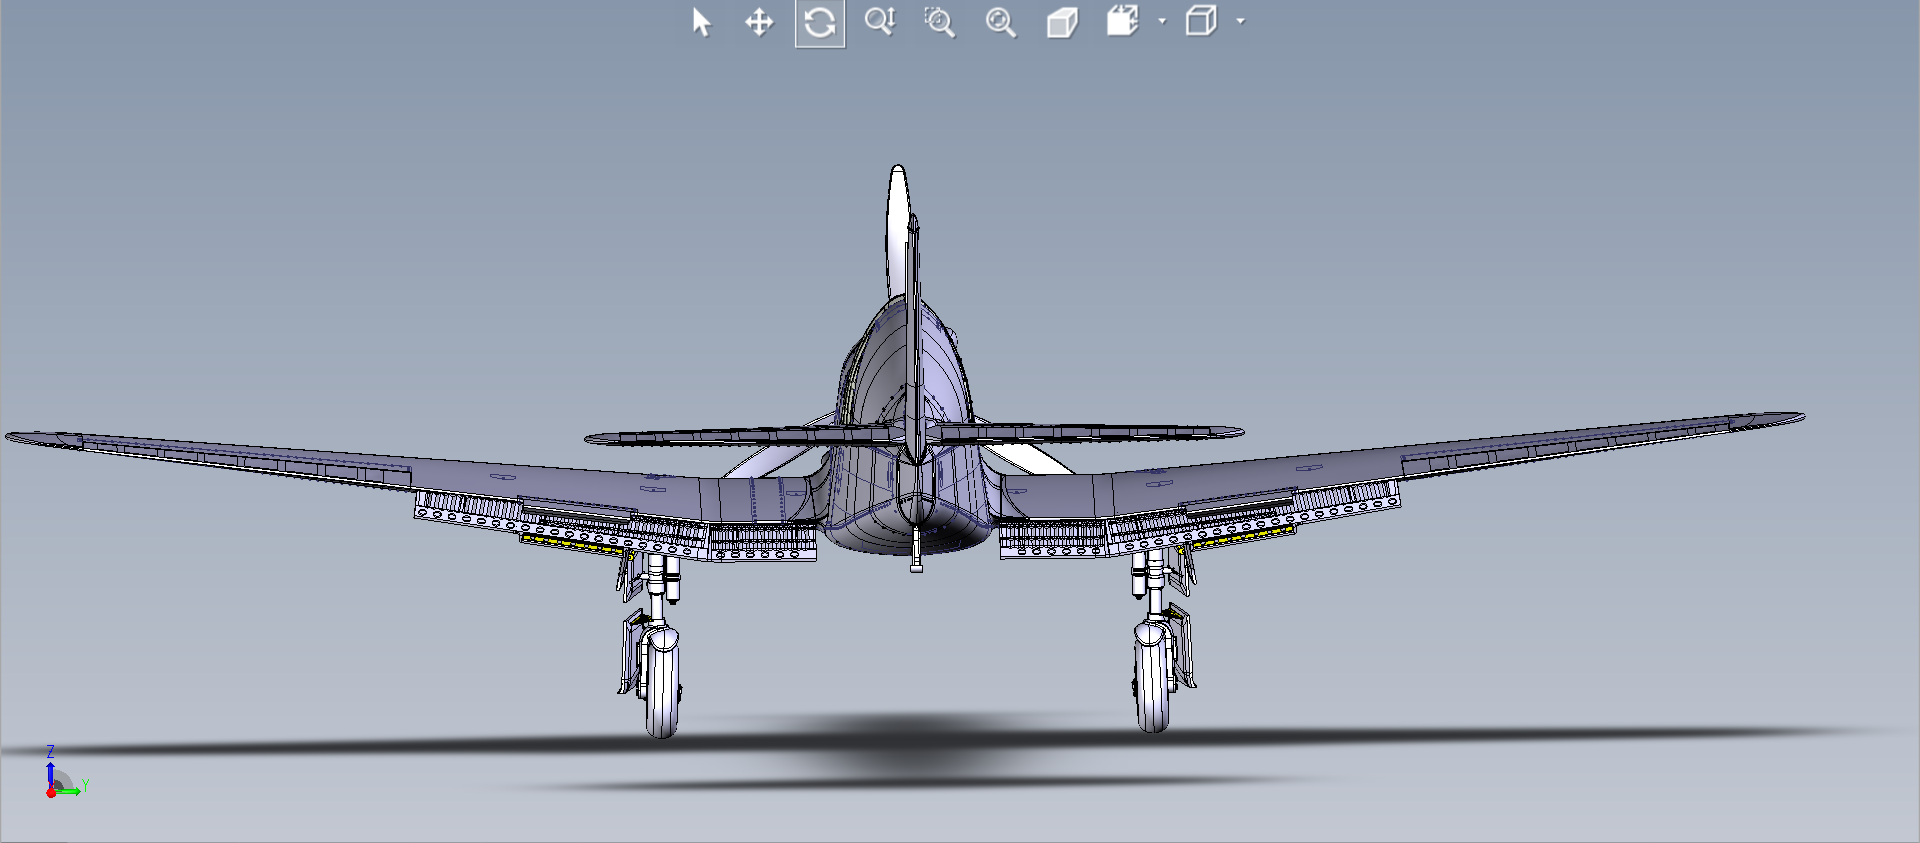Choose the Pan tool with four arrows
The width and height of the screenshot is (1920, 843).
pyautogui.click(x=759, y=22)
